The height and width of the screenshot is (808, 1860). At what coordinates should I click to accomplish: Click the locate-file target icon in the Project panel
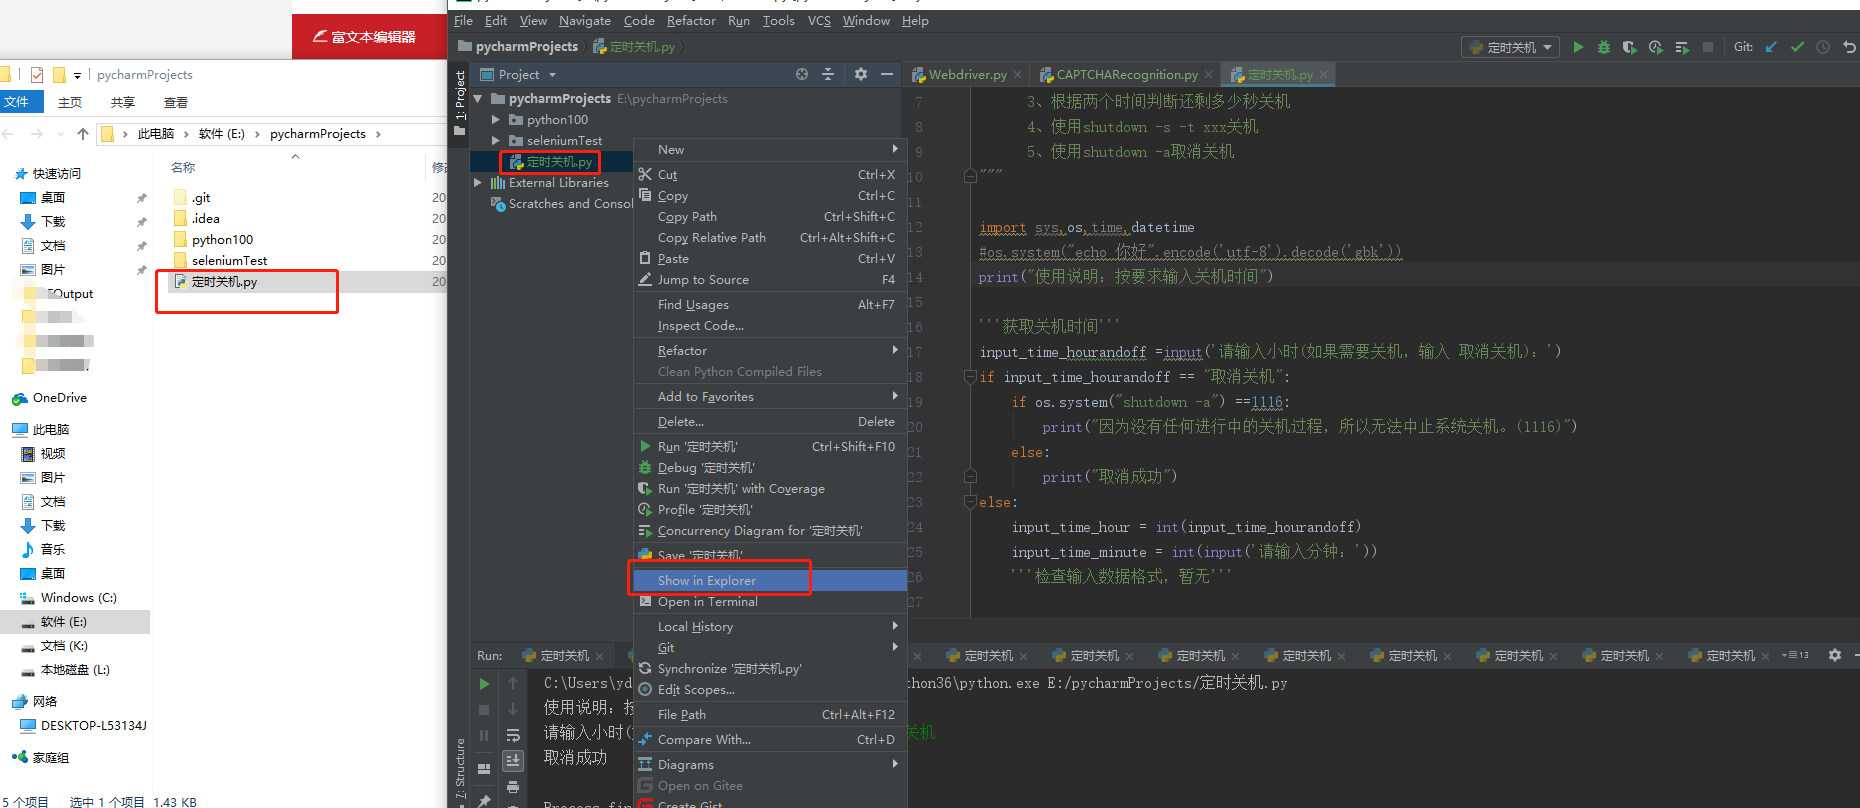click(802, 74)
